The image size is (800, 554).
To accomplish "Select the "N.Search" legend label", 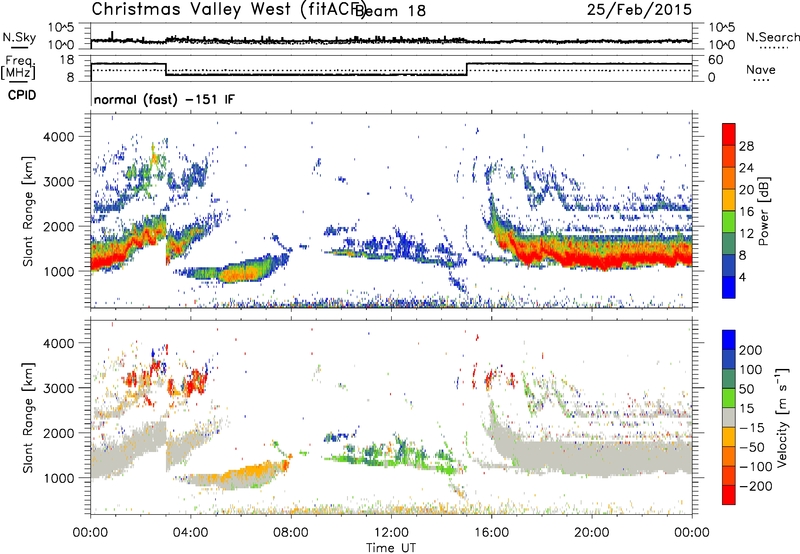I will click(772, 37).
